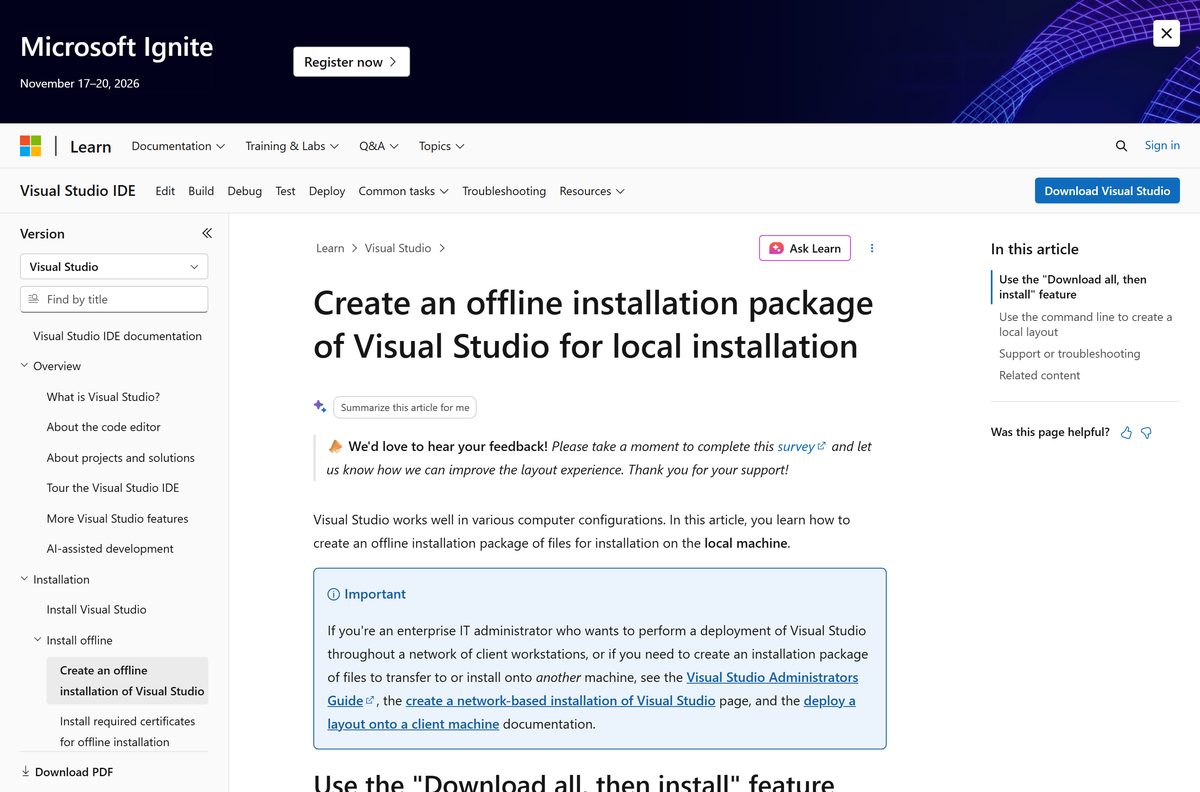Image resolution: width=1200 pixels, height=792 pixels.
Task: Open the Troubleshooting menu item
Action: (x=504, y=191)
